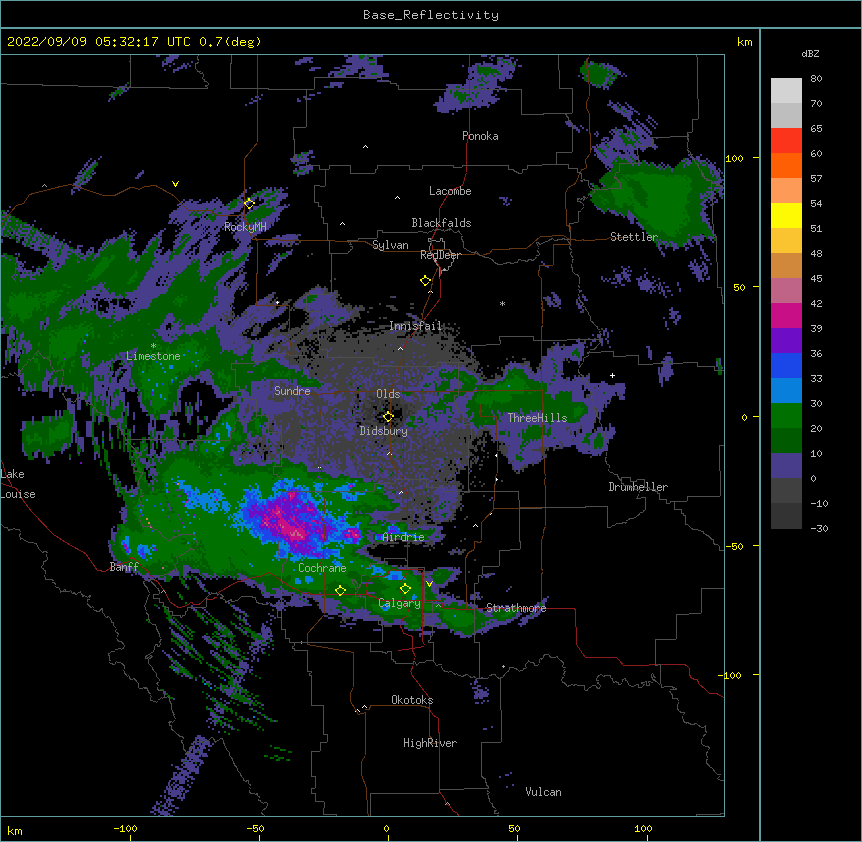This screenshot has height=842, width=862.
Task: Click the Lacombe label
Action: [450, 191]
